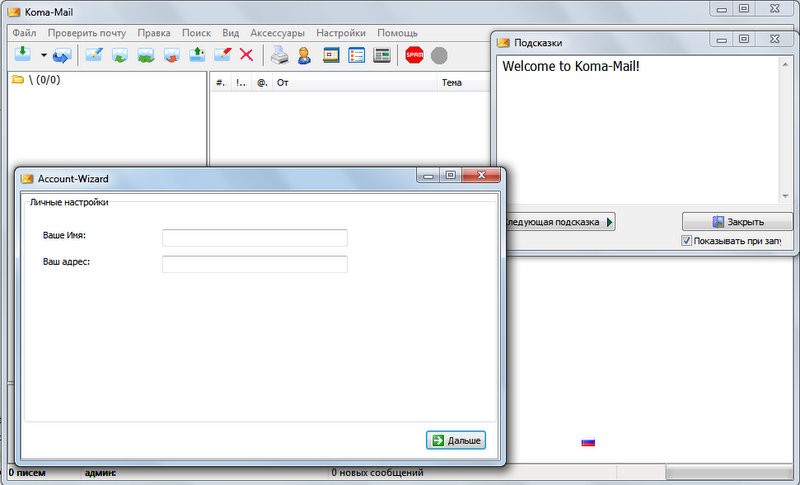Click the reply icon with one green arrow
This screenshot has width=800, height=485.
point(119,55)
